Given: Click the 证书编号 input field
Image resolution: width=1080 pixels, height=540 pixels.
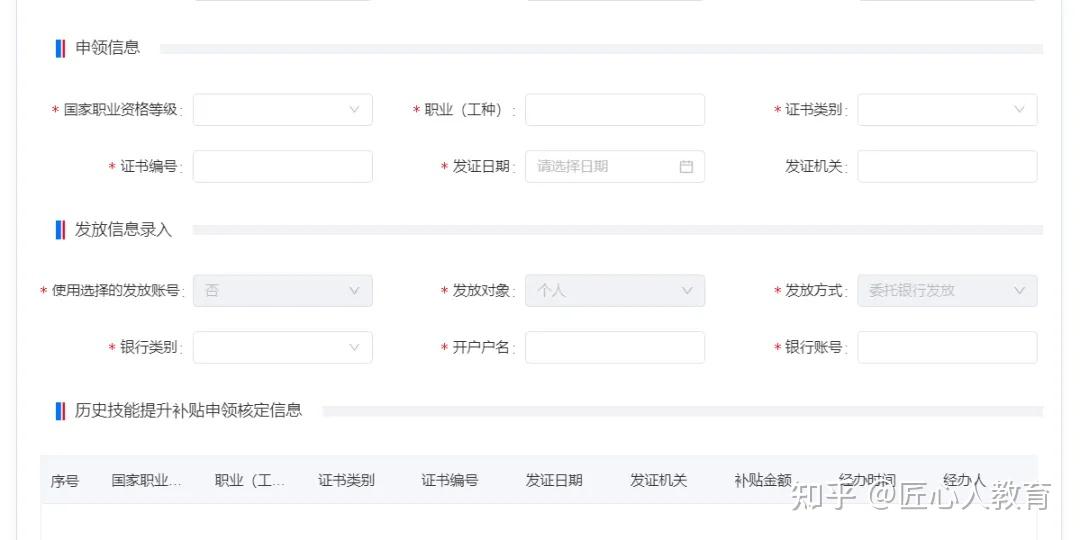Looking at the screenshot, I should point(282,167).
